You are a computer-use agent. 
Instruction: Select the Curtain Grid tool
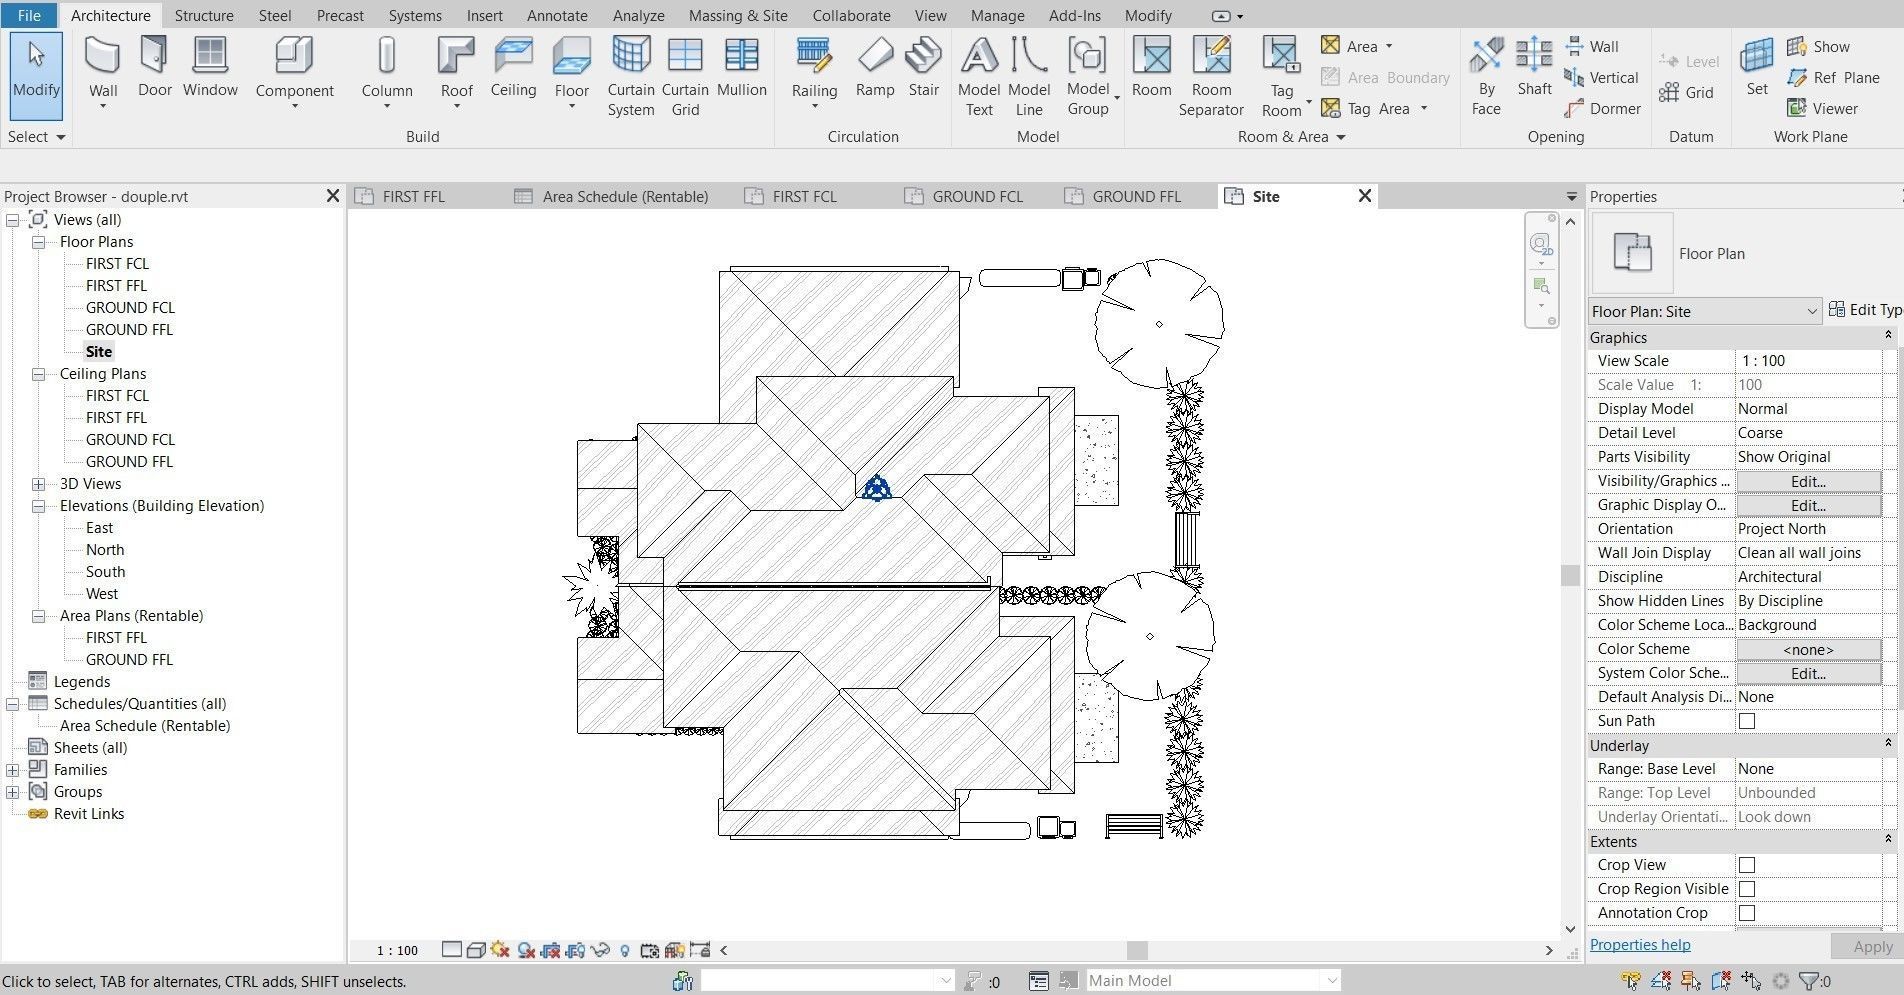[685, 77]
